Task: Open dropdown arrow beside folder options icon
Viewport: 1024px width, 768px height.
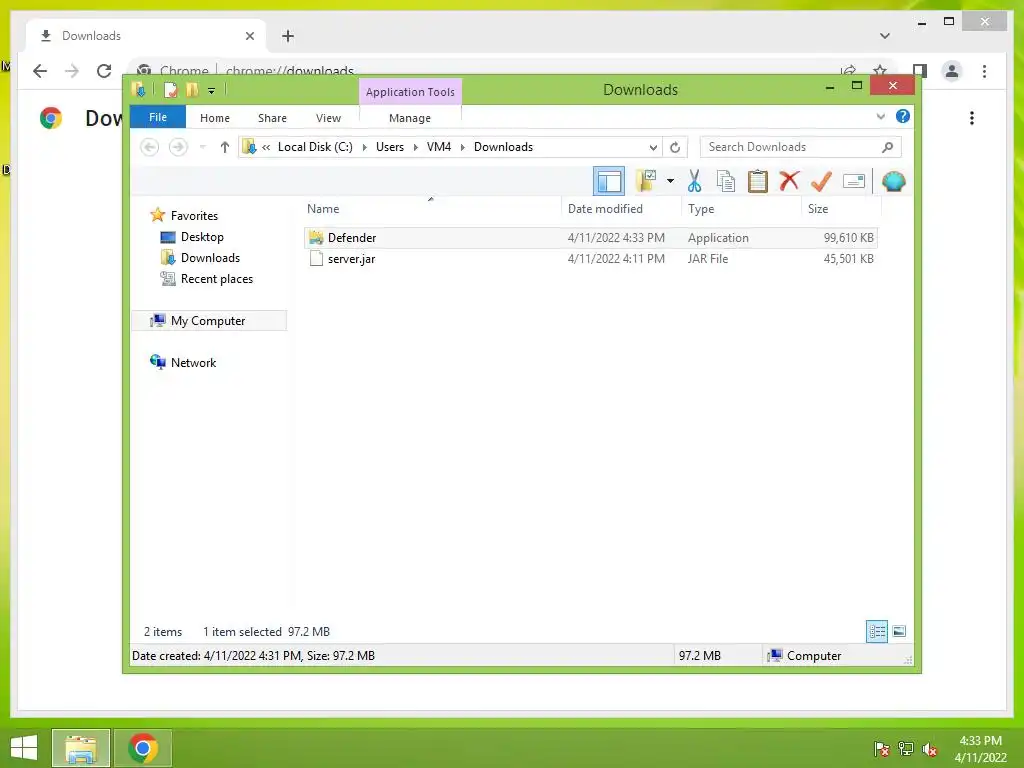Action: 671,181
